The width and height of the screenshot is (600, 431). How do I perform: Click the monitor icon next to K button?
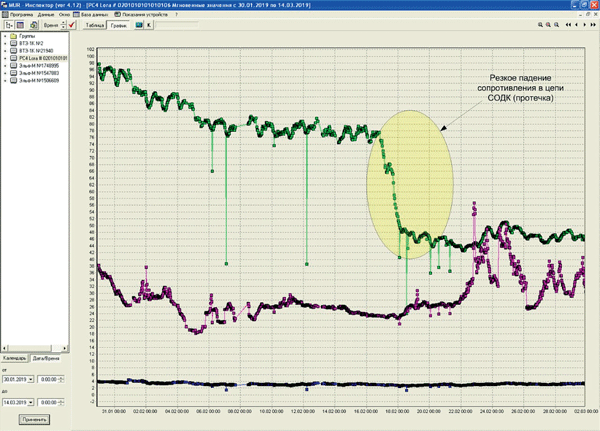coord(139,25)
